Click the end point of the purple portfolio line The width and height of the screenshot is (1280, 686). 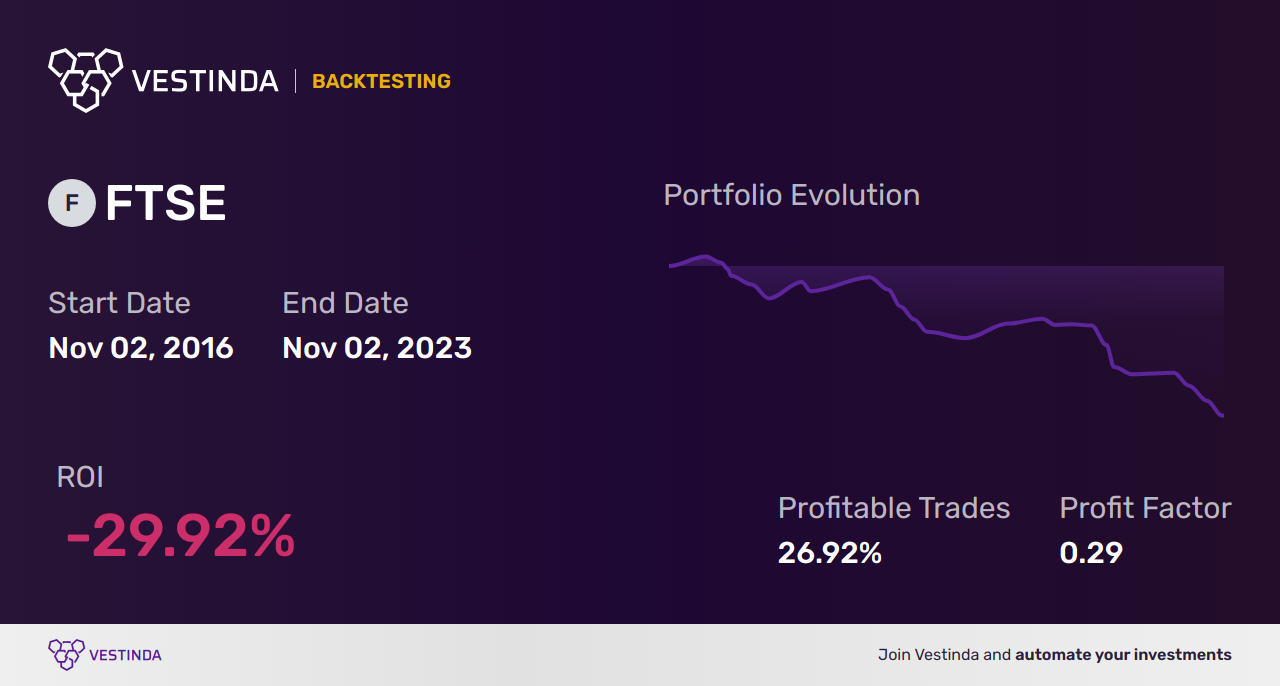(x=1221, y=415)
